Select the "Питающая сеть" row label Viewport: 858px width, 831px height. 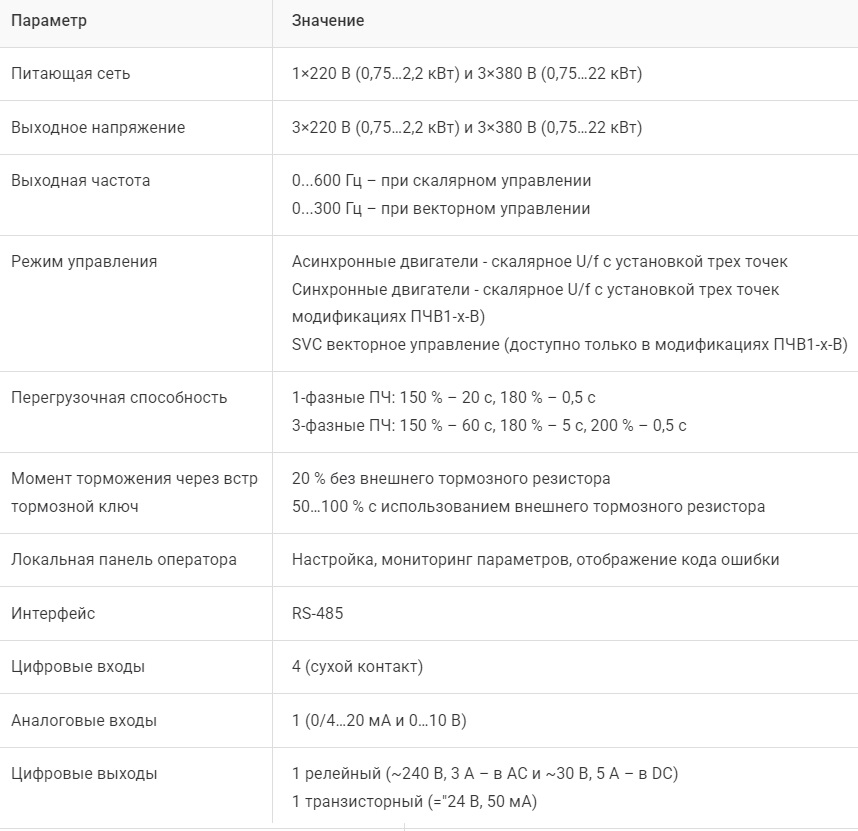point(70,74)
